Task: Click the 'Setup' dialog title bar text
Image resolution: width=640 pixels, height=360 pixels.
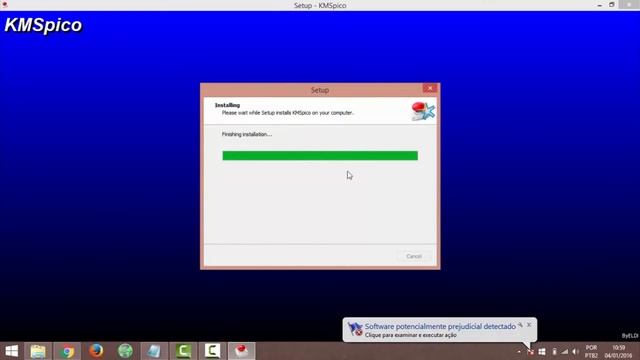Action: coord(320,90)
